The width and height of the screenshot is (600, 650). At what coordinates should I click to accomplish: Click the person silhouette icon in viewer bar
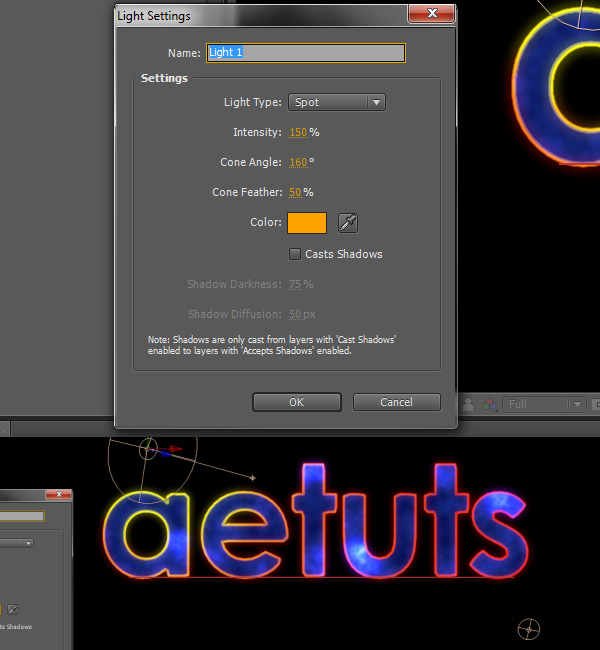[468, 404]
